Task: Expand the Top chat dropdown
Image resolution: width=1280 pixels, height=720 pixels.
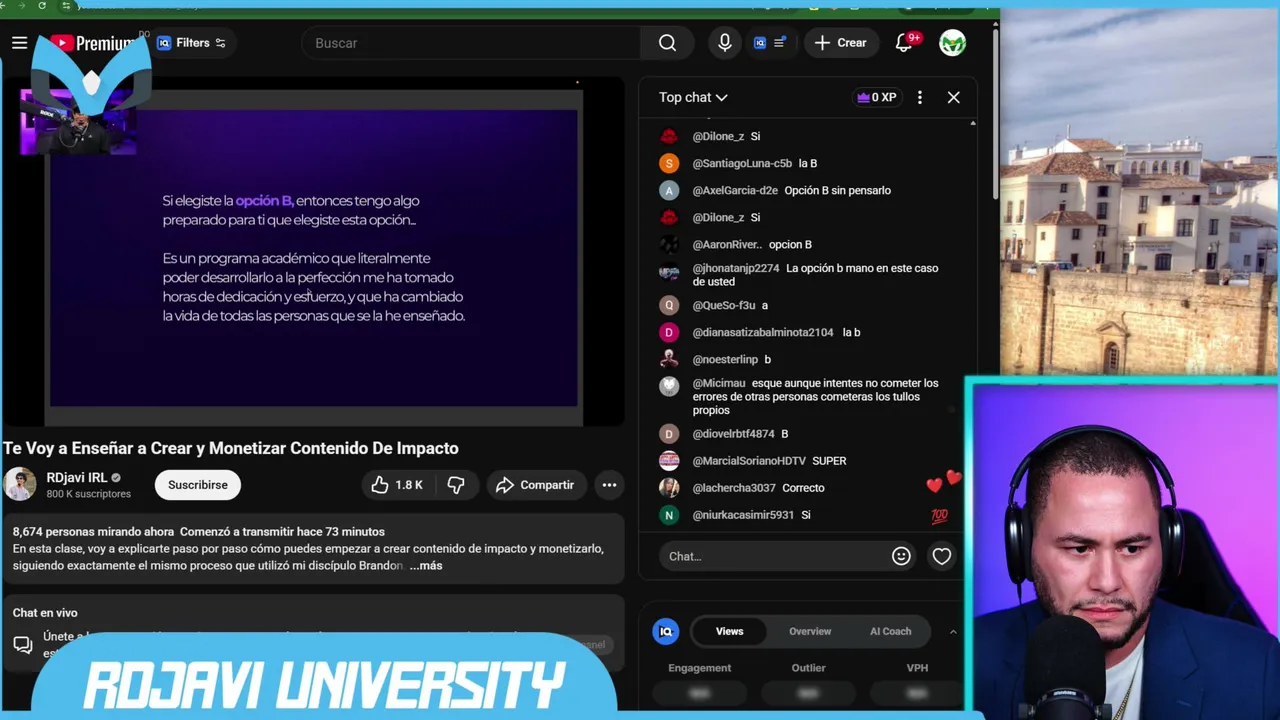Action: [x=693, y=97]
